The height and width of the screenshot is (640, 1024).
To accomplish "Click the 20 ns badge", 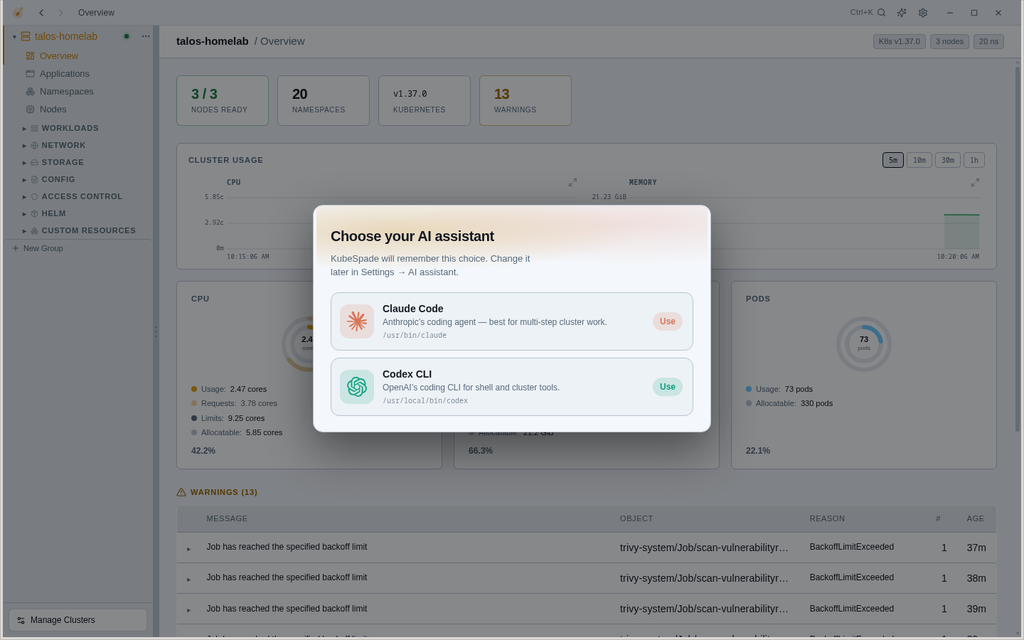I will 989,41.
